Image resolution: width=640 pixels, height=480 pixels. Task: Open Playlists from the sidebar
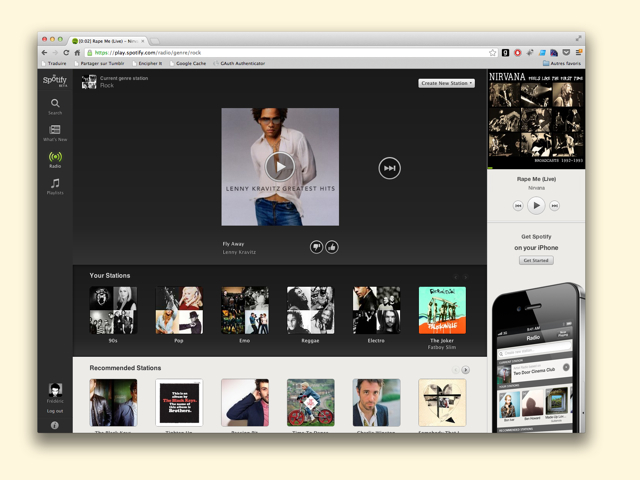[55, 186]
